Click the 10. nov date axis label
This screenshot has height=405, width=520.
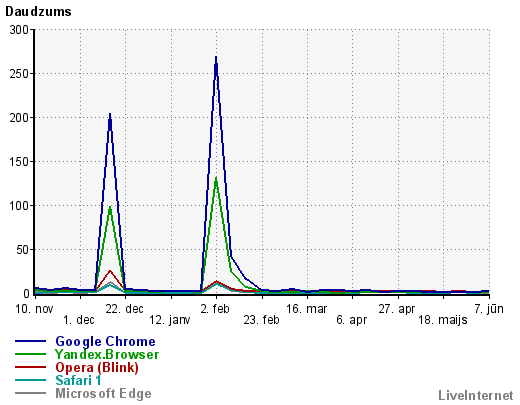tap(34, 309)
